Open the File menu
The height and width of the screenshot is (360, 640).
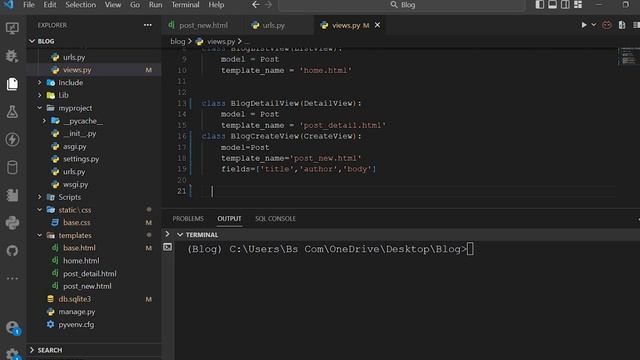(x=29, y=5)
